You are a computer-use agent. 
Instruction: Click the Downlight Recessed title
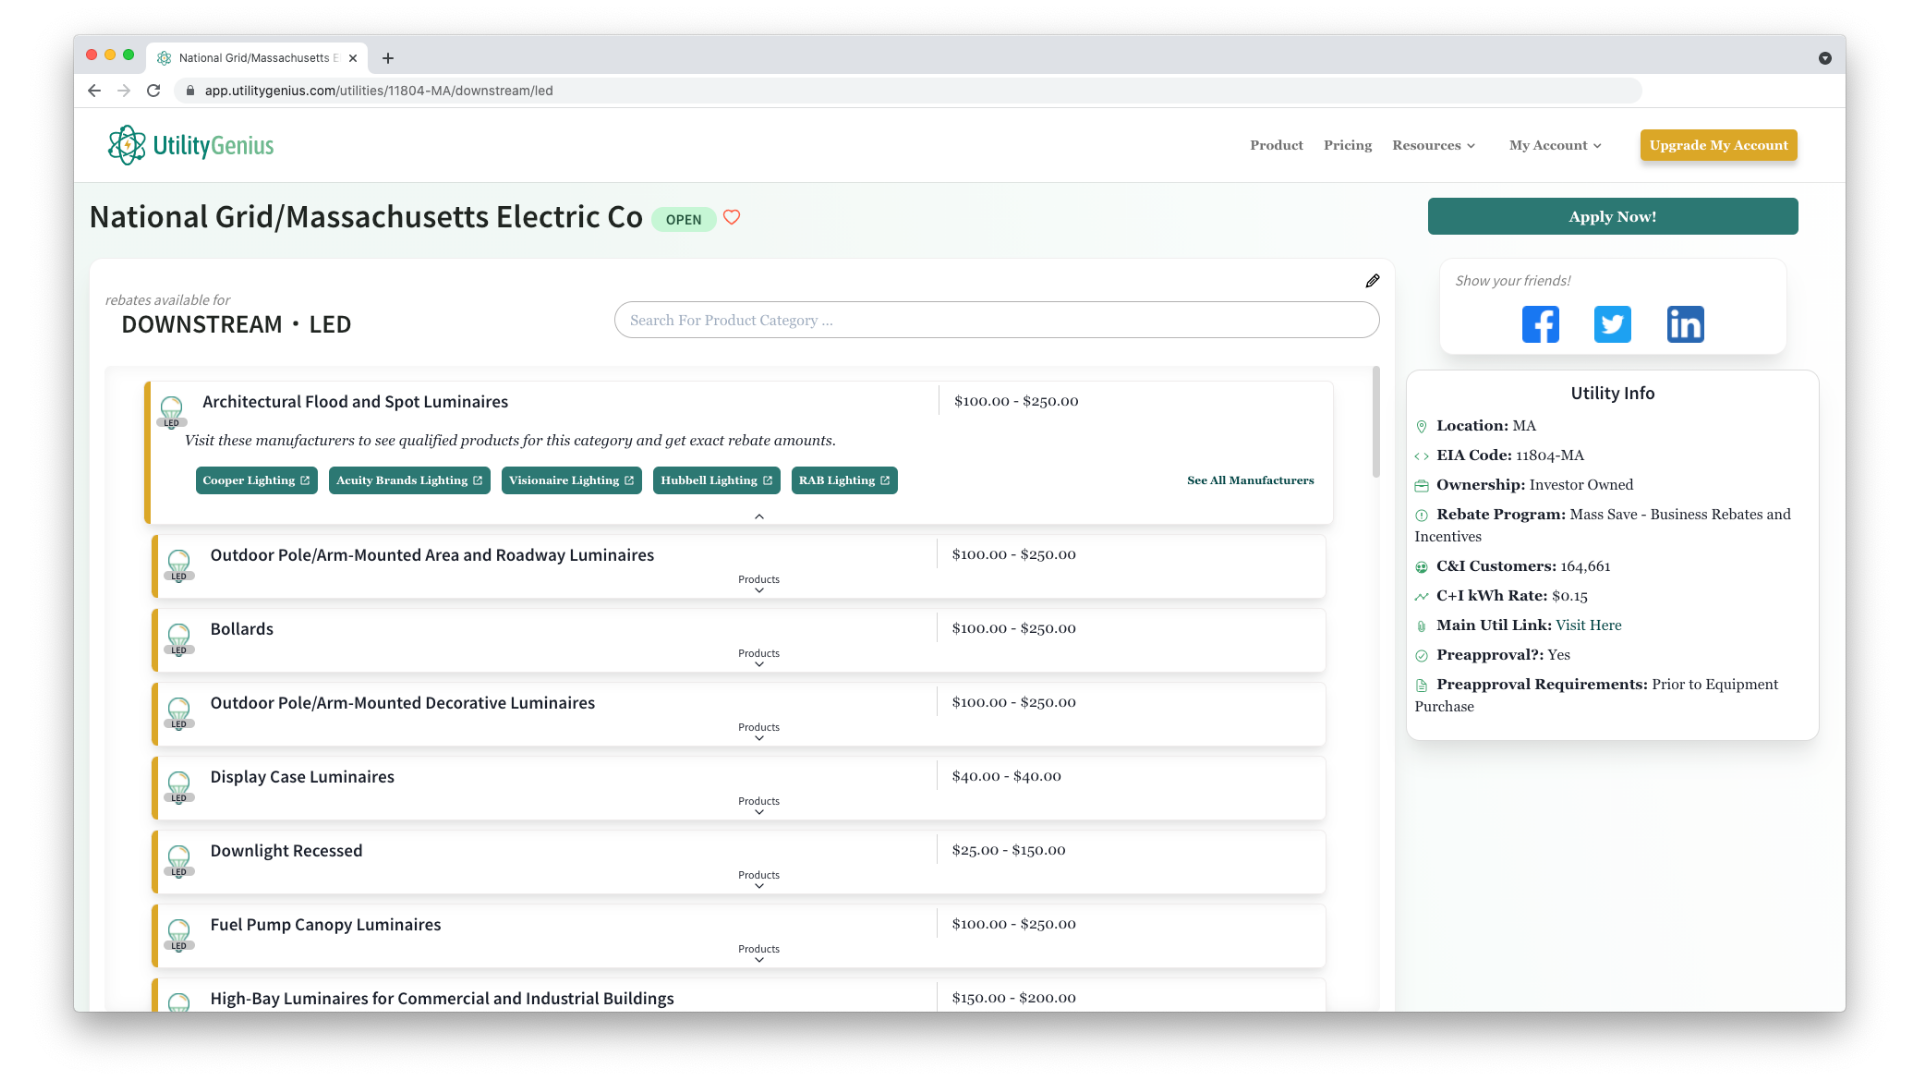click(x=286, y=851)
